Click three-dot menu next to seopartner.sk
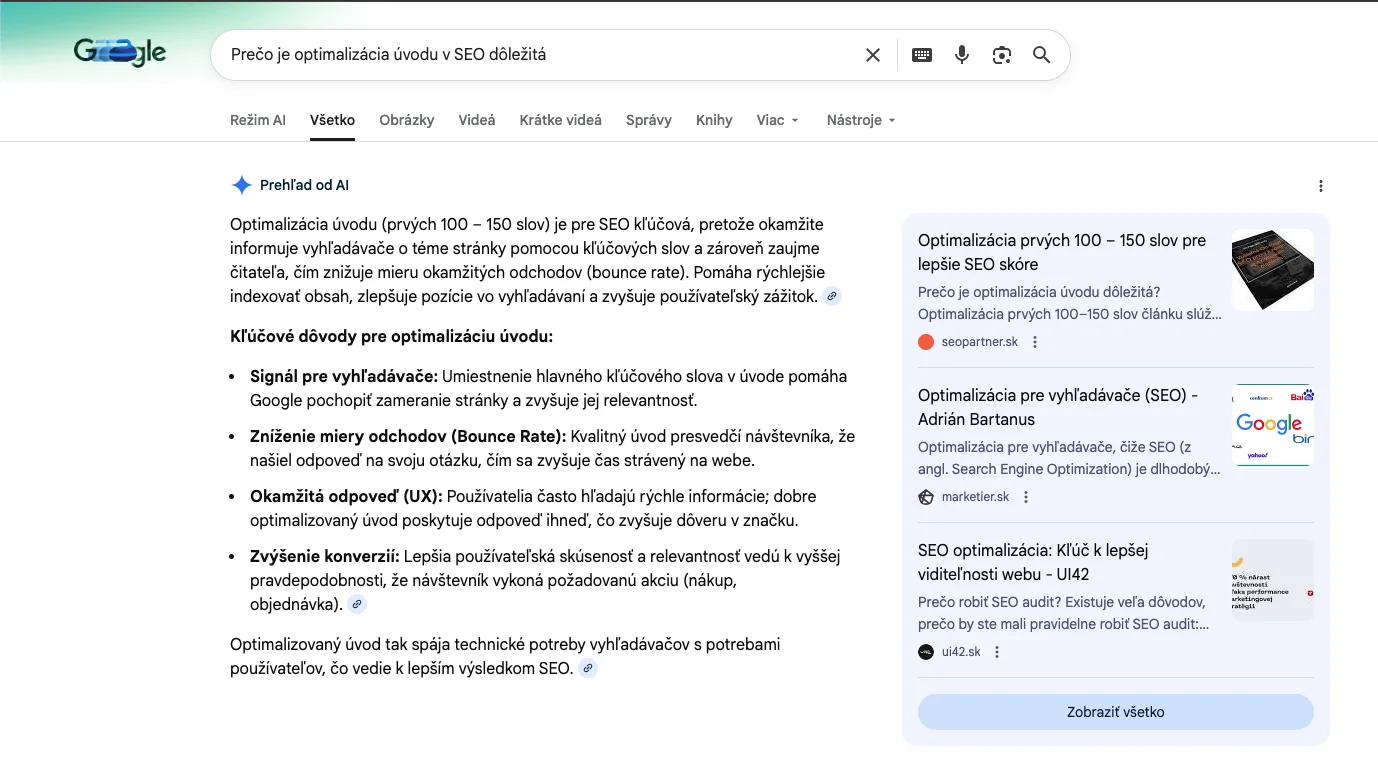 pyautogui.click(x=1035, y=342)
